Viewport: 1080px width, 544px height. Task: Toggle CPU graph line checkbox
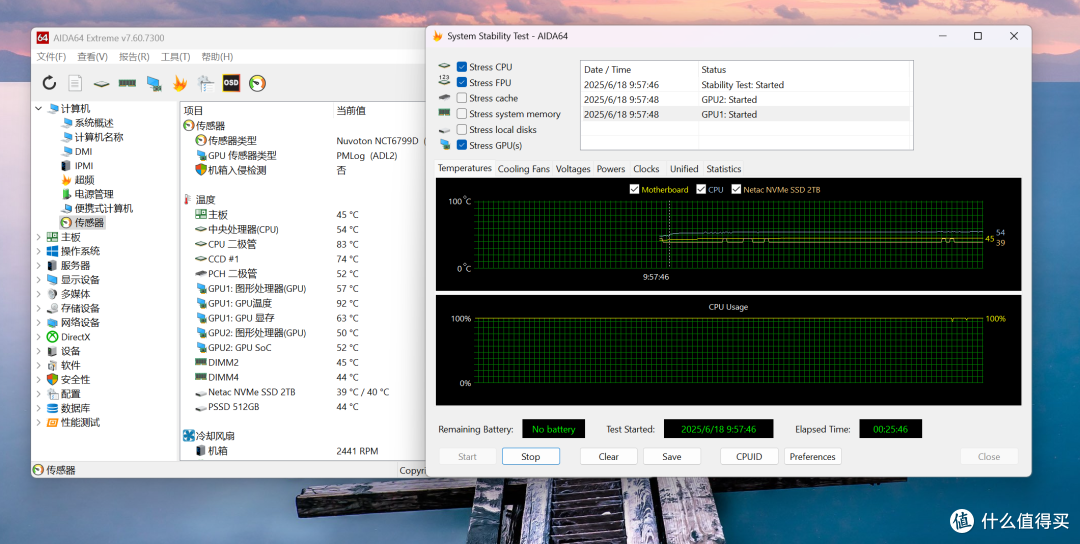pyautogui.click(x=701, y=189)
